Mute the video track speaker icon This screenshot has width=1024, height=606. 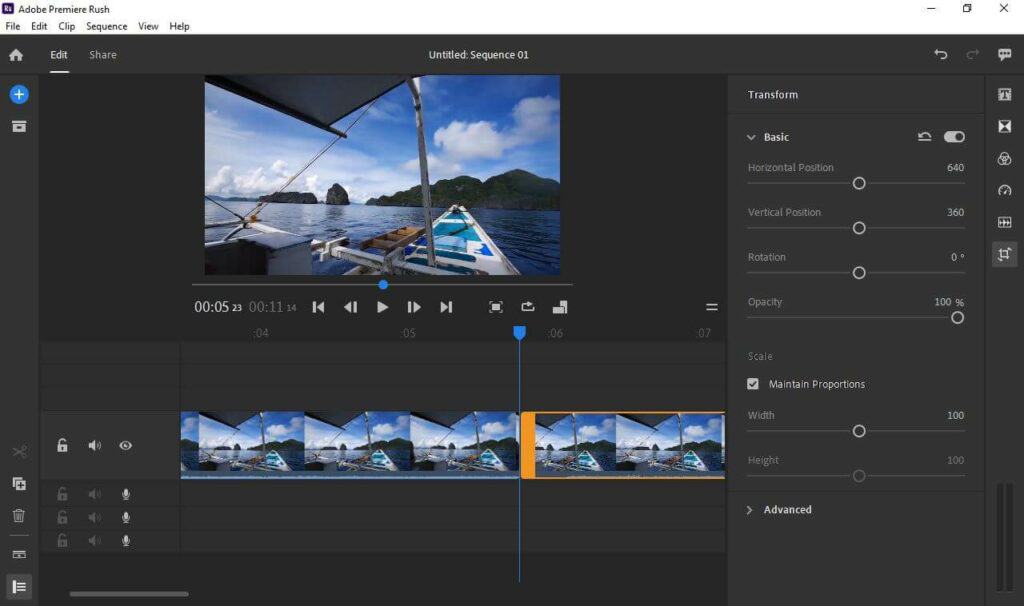click(x=95, y=445)
